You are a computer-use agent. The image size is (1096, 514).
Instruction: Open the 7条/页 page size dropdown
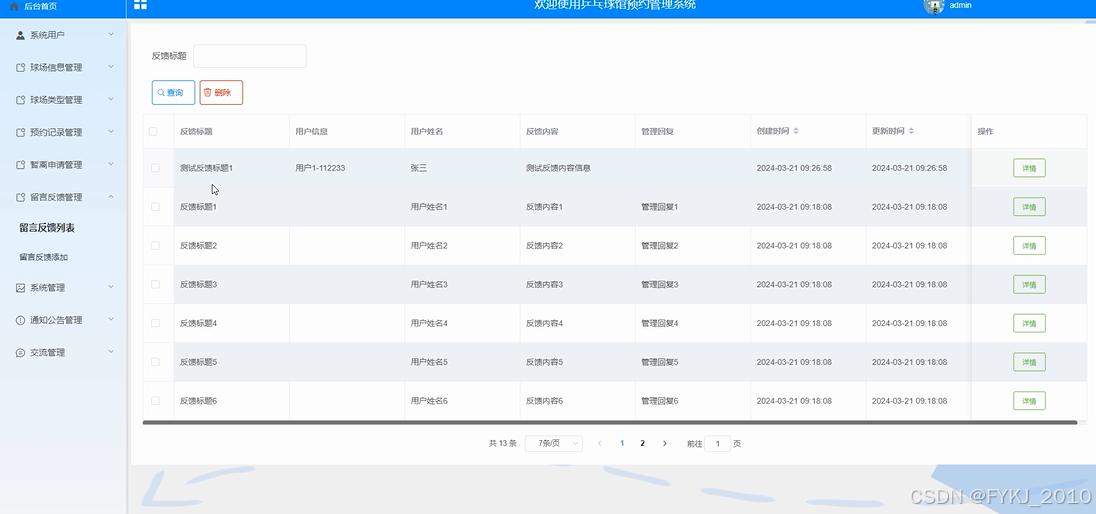pos(554,443)
